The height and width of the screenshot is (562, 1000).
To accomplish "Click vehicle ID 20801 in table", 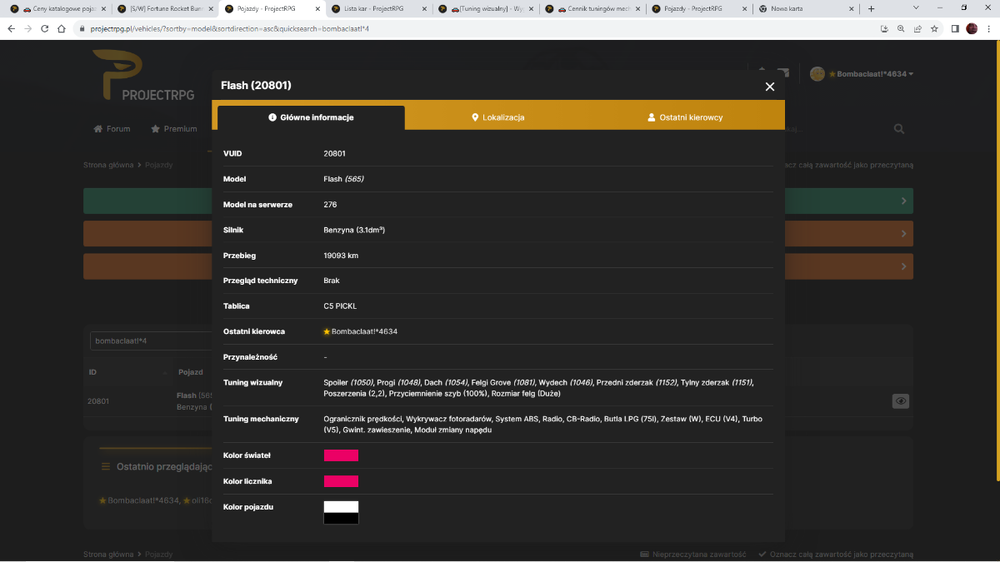I will 98,401.
